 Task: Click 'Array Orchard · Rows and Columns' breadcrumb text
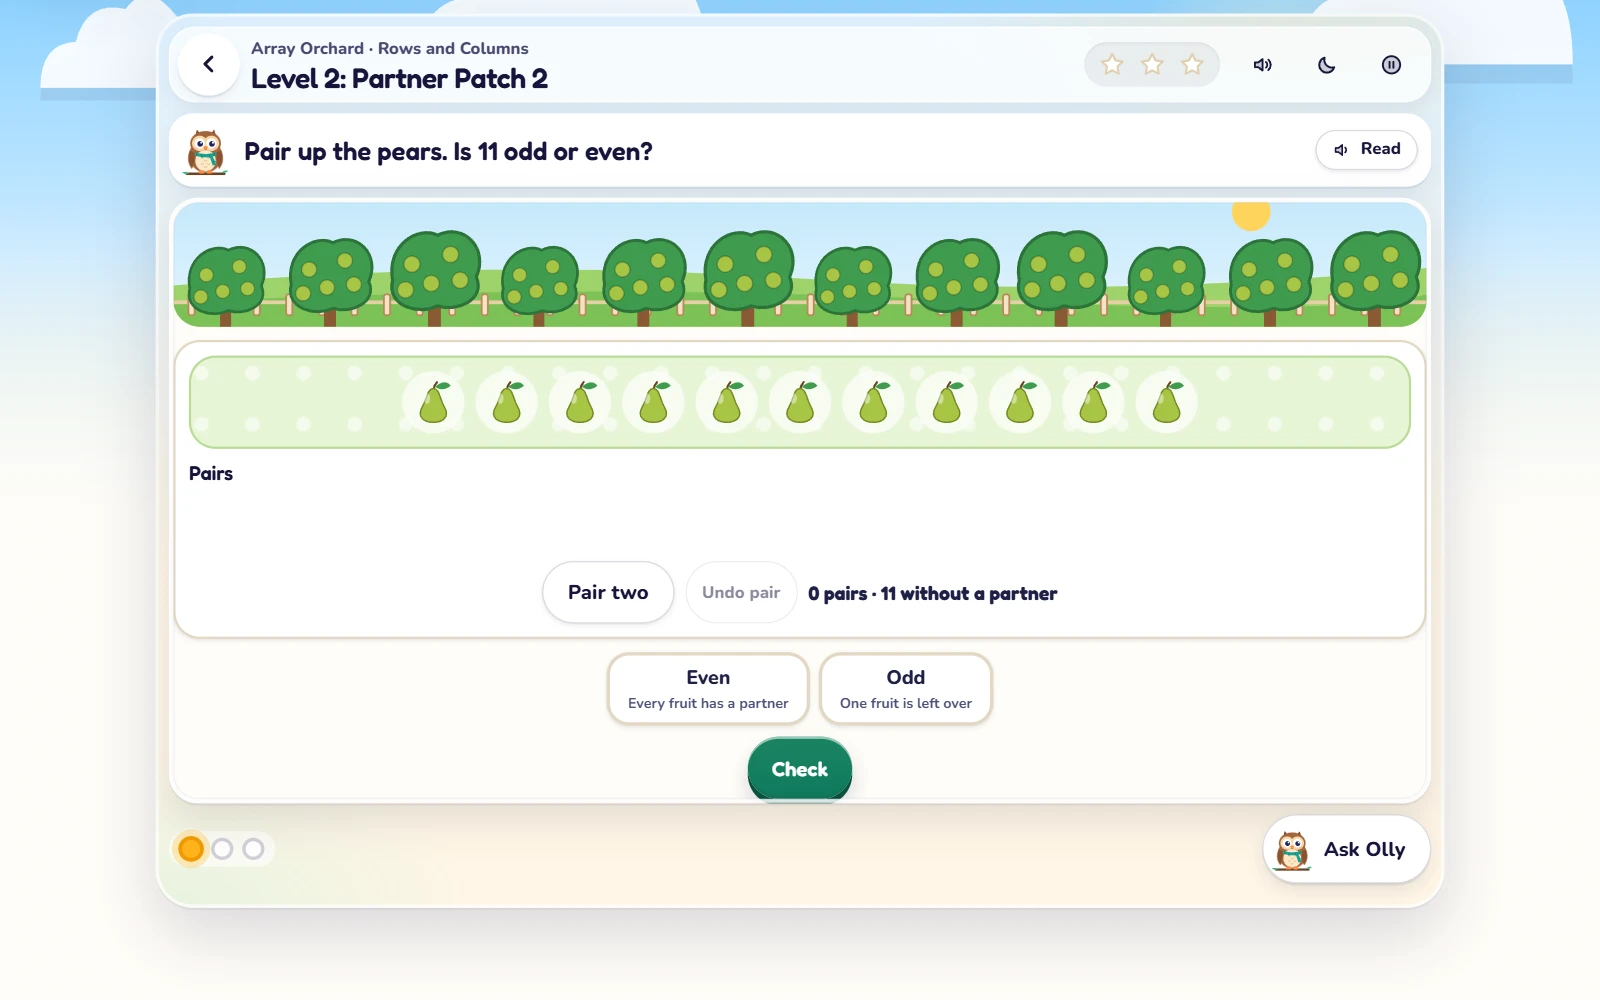390,48
